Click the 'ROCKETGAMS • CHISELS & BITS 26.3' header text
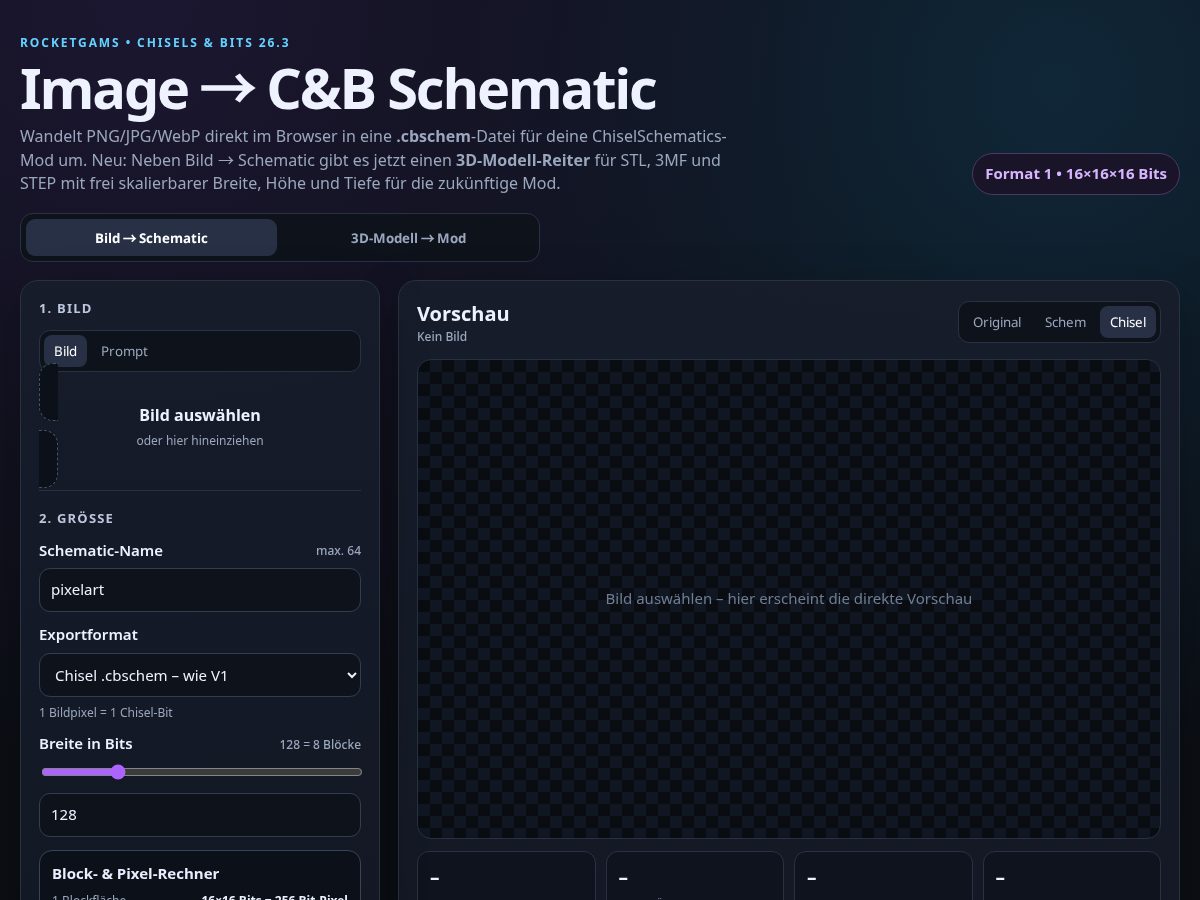The height and width of the screenshot is (900, 1200). point(155,43)
